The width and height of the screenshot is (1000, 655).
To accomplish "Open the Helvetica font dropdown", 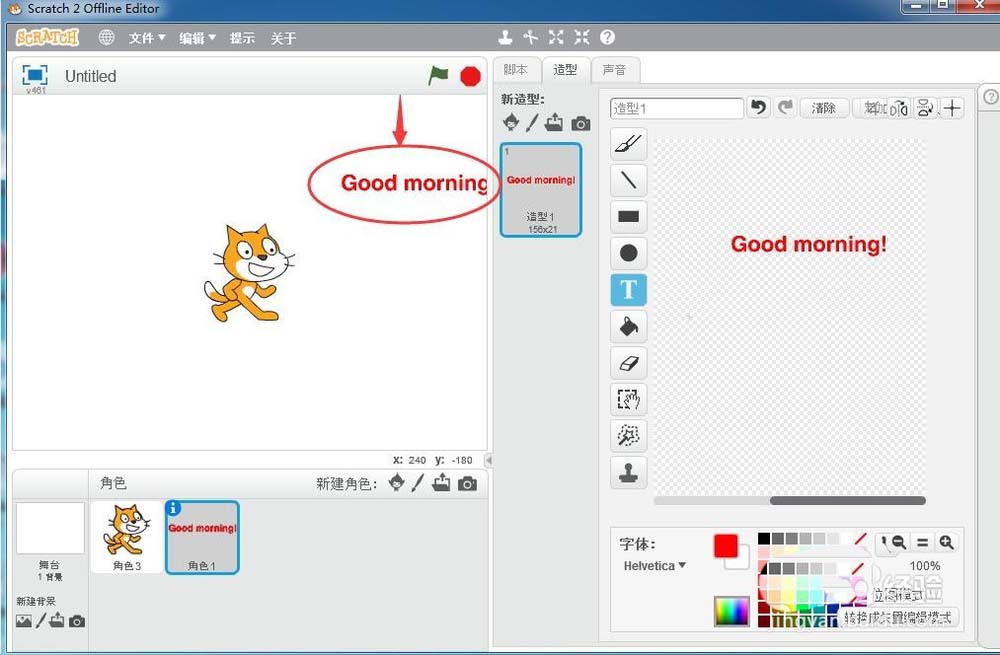I will tap(655, 566).
